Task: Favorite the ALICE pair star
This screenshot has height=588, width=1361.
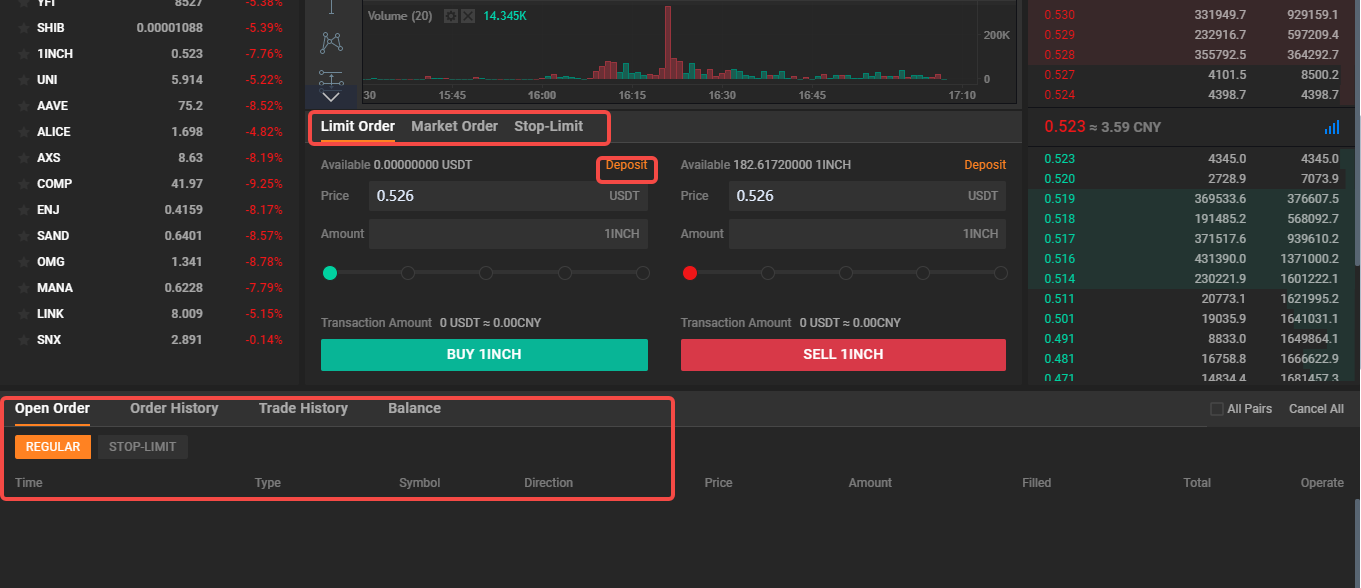Action: pyautogui.click(x=23, y=132)
